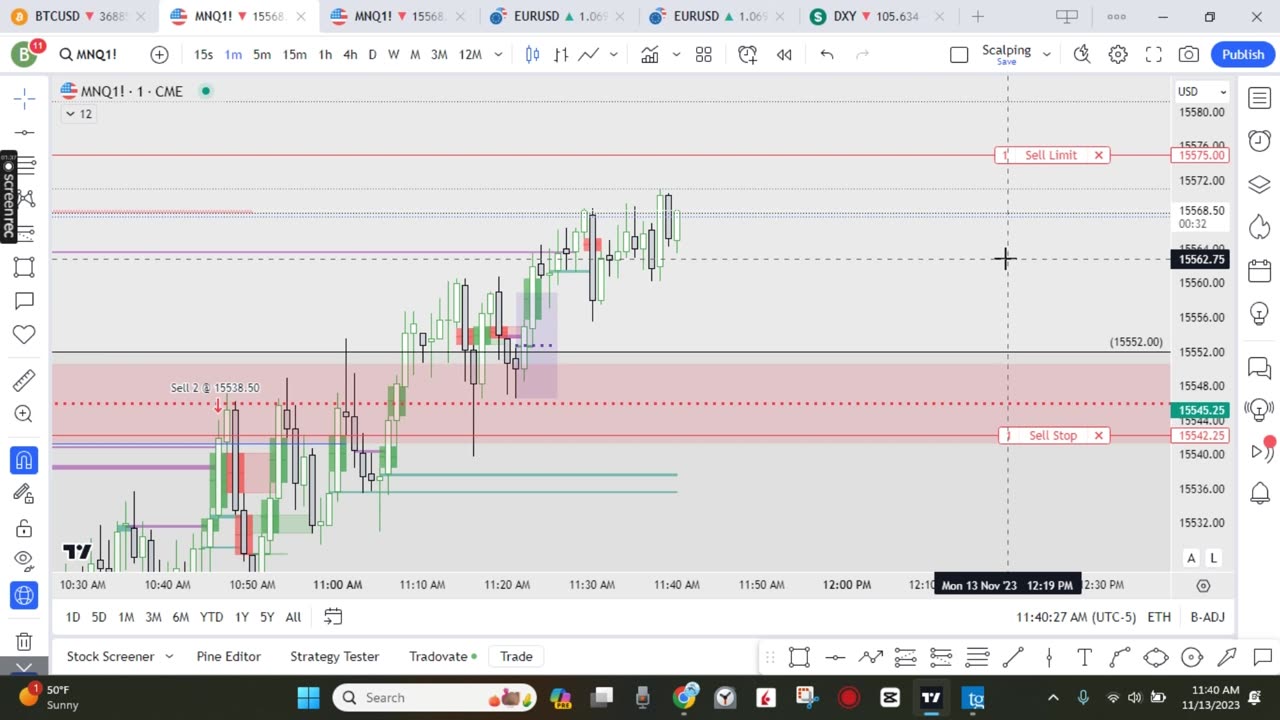The image size is (1280, 720).
Task: Undo the last chart action
Action: 827,55
